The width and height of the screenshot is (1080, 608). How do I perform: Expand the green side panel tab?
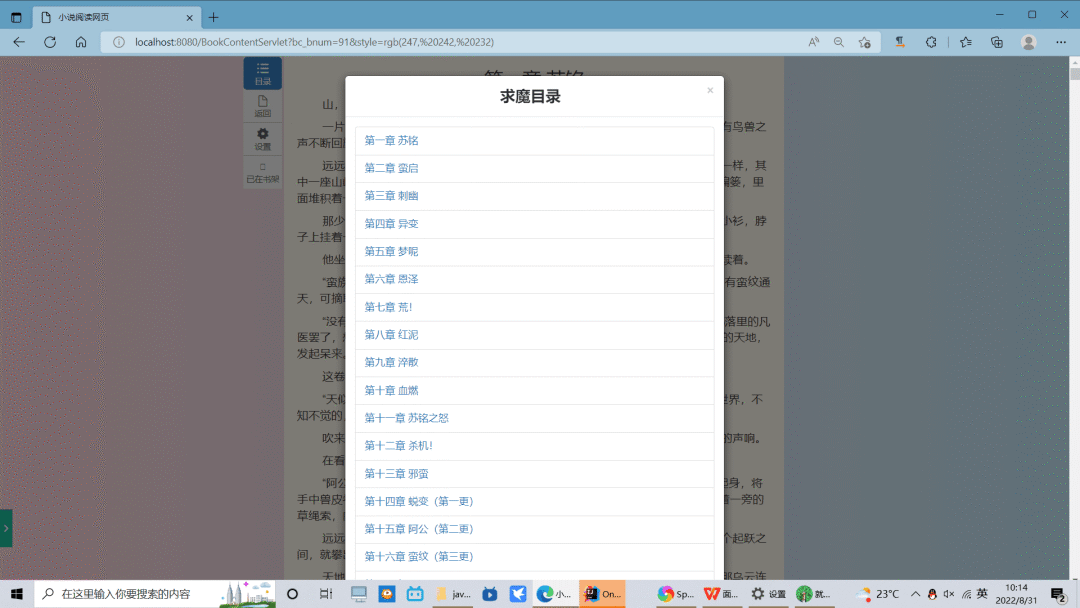click(x=6, y=528)
